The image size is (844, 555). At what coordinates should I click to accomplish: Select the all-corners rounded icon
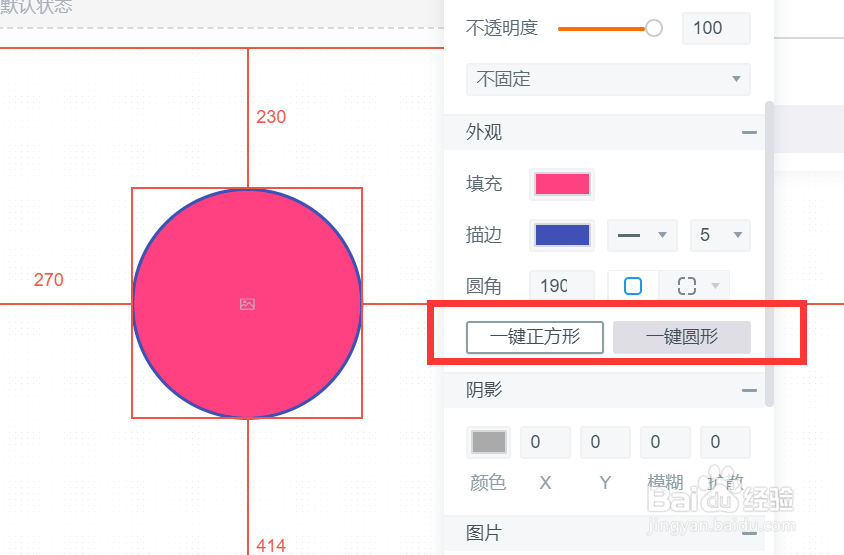[x=633, y=287]
